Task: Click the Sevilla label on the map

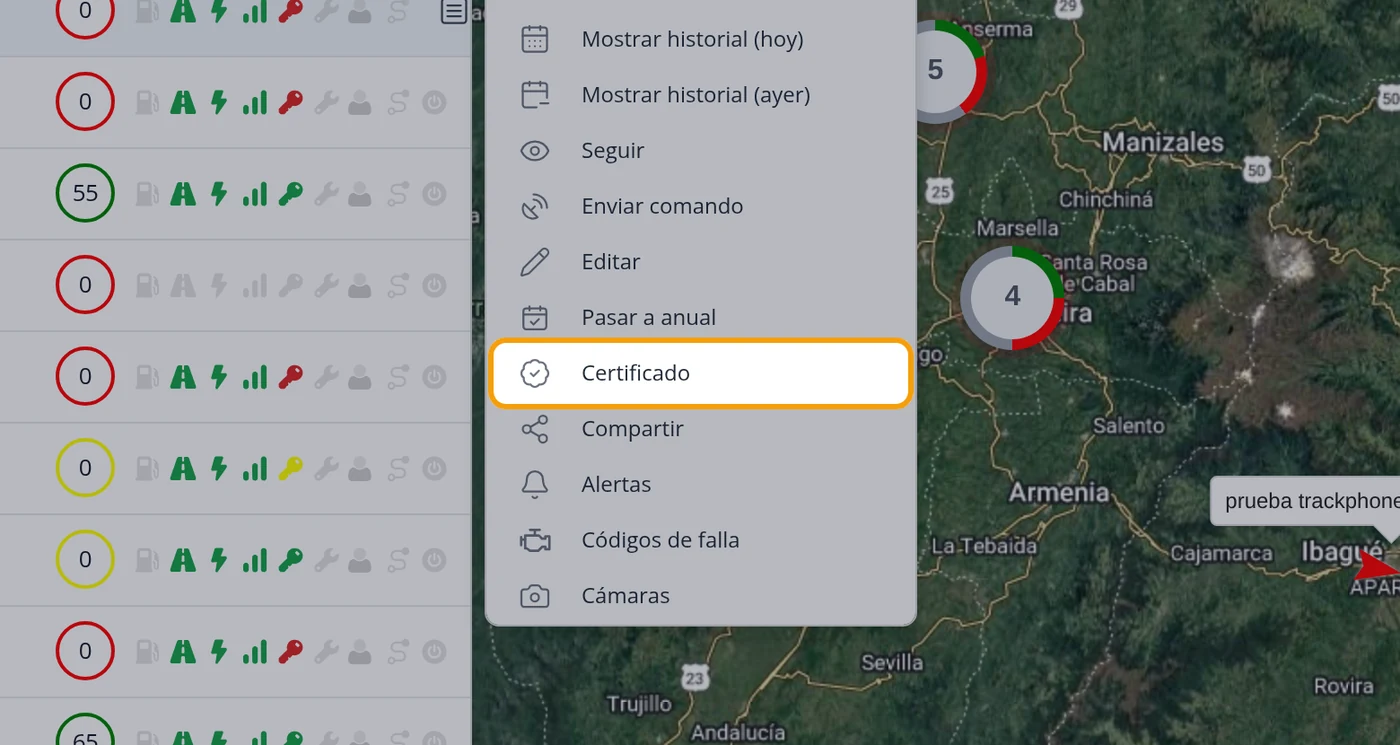Action: point(892,663)
